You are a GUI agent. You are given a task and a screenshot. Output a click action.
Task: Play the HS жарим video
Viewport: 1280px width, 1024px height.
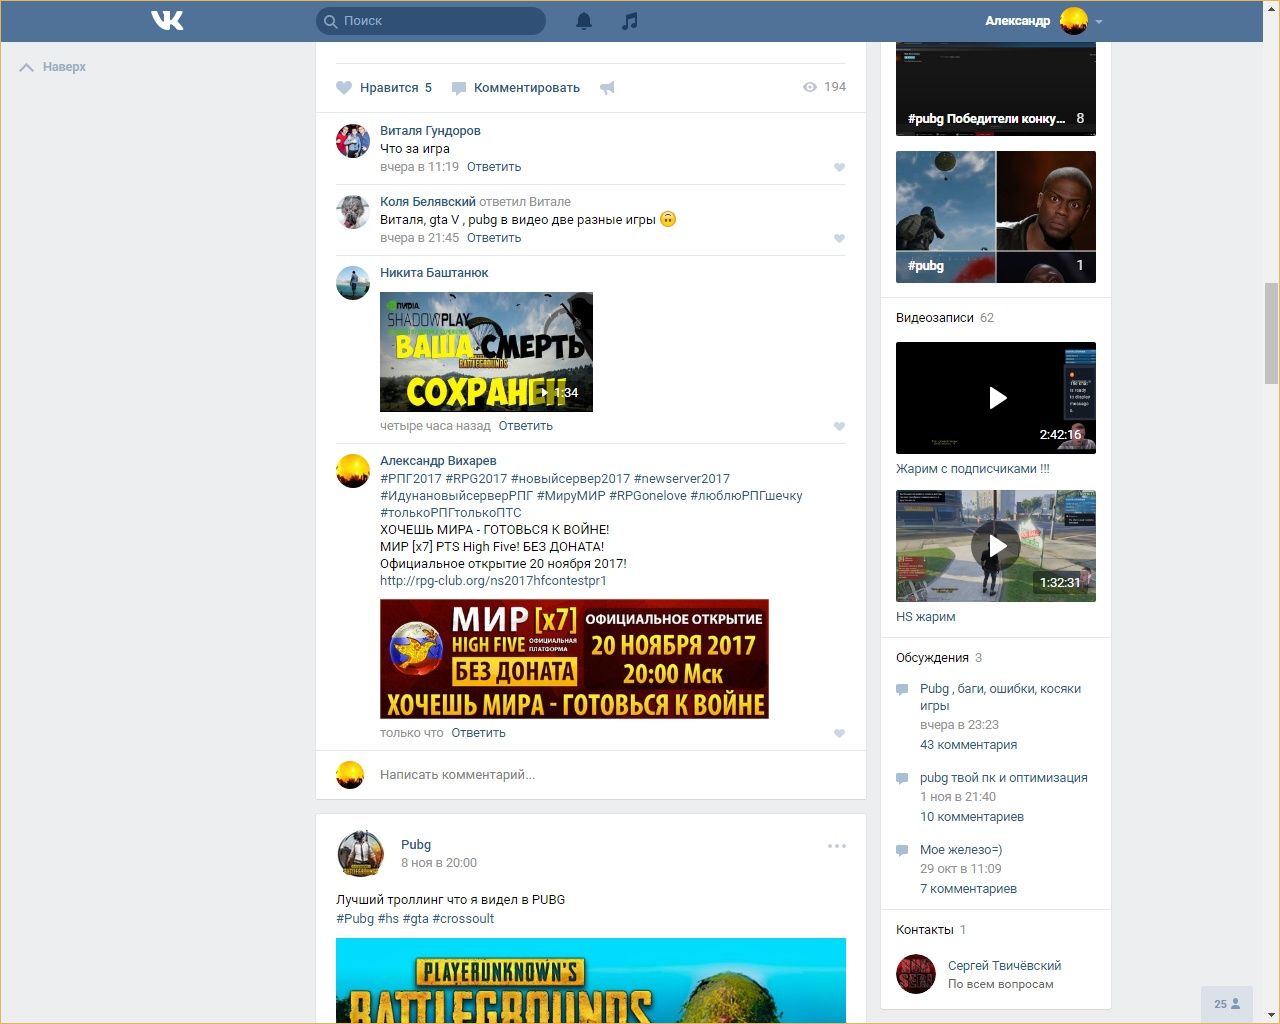point(996,546)
